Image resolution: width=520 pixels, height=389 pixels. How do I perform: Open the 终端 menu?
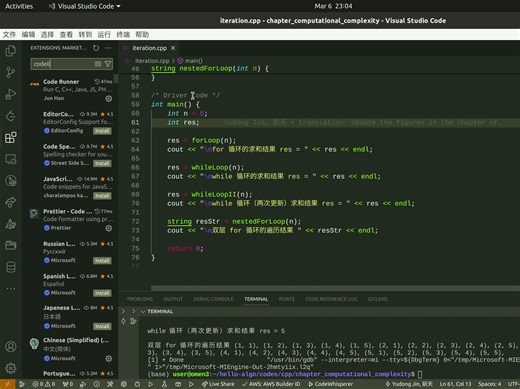click(x=123, y=34)
